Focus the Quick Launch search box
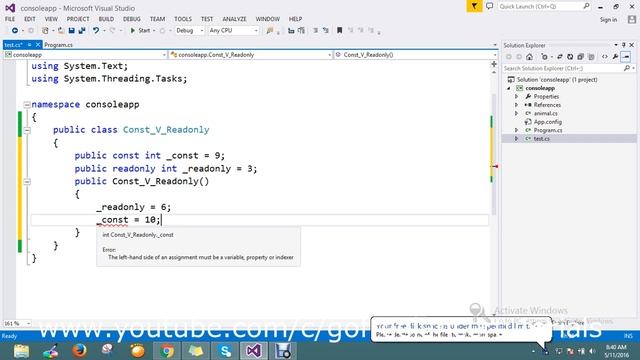The image size is (640, 360). pos(544,7)
